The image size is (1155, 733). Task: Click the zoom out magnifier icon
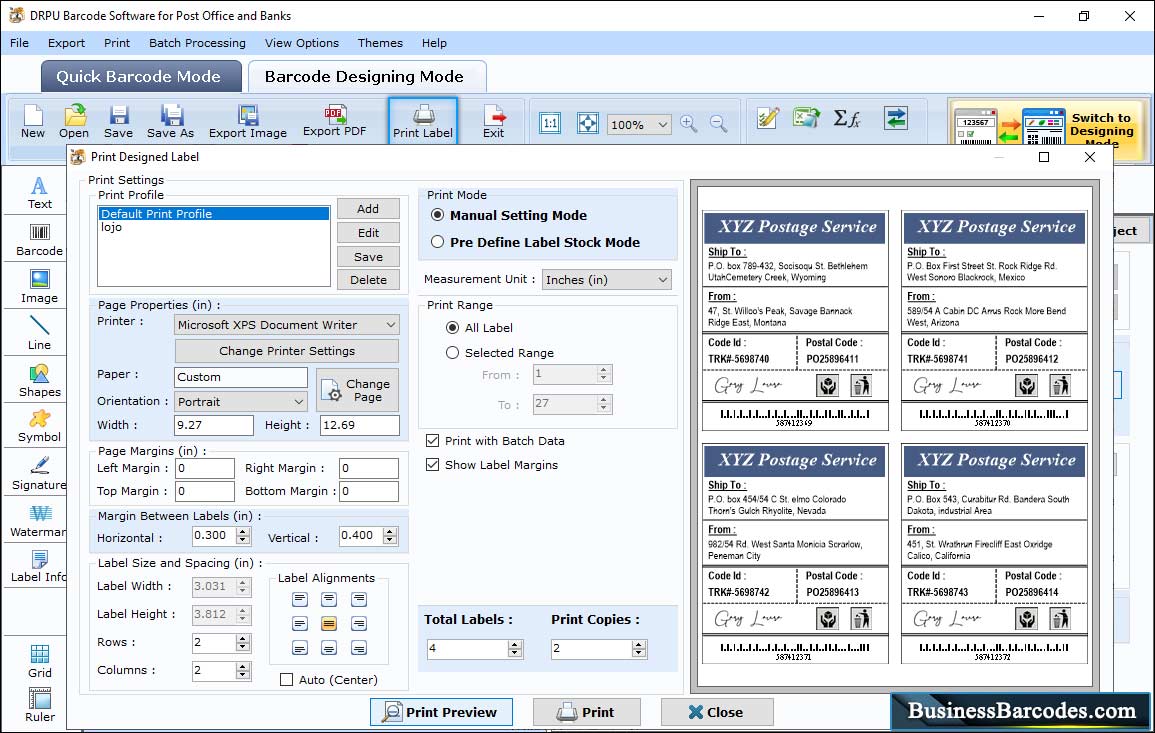718,123
